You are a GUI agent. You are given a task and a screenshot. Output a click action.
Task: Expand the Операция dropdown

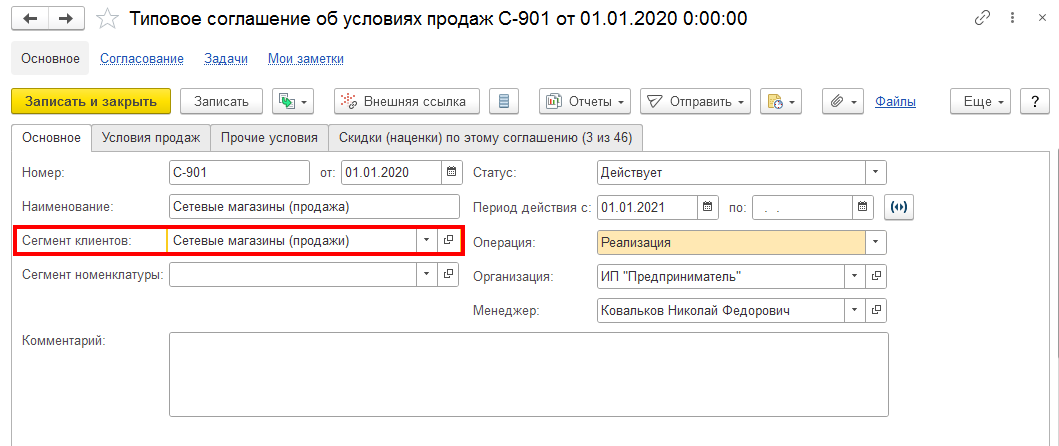click(876, 242)
